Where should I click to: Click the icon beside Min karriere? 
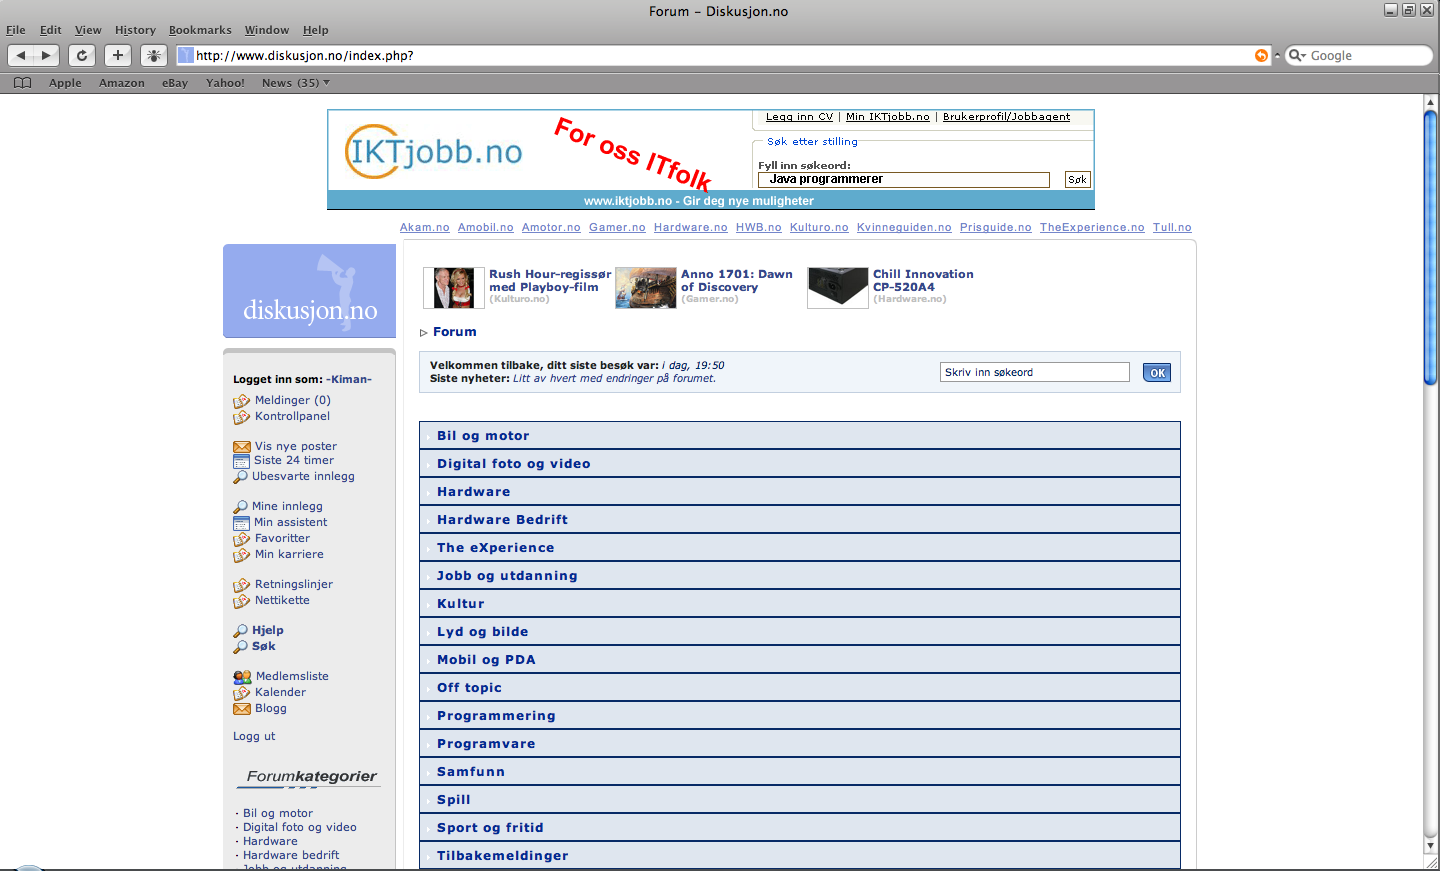pyautogui.click(x=242, y=555)
